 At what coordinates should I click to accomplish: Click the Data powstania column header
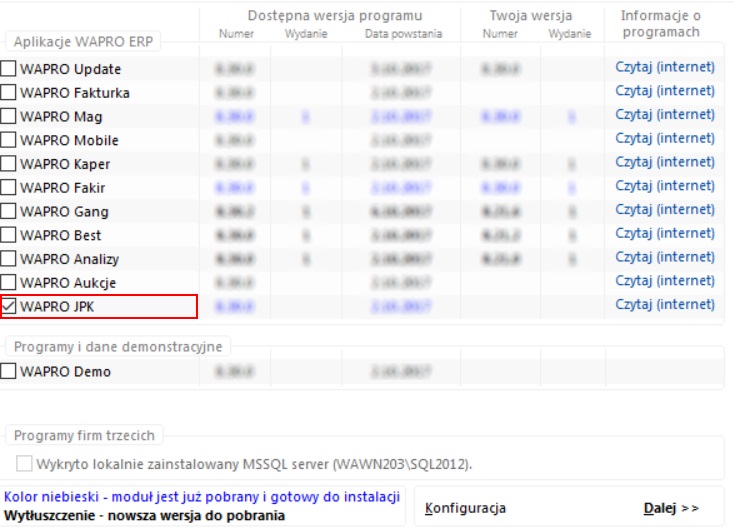pyautogui.click(x=404, y=34)
